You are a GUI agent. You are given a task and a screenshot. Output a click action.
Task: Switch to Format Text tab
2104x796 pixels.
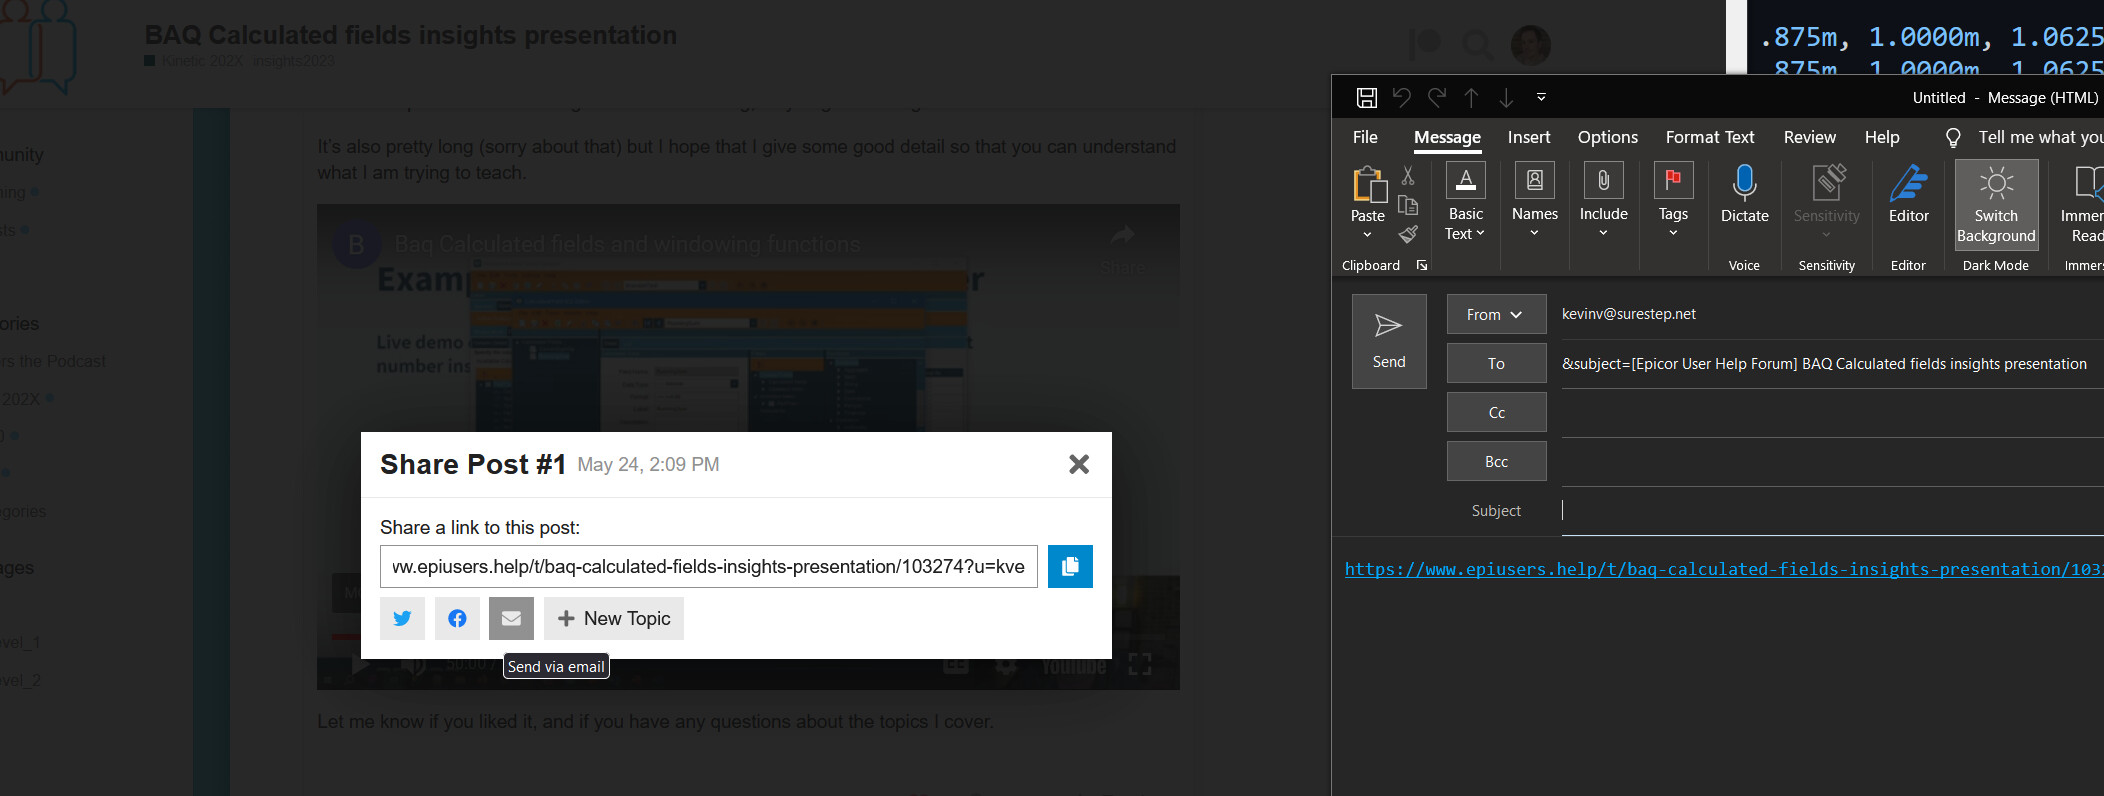[x=1710, y=137]
